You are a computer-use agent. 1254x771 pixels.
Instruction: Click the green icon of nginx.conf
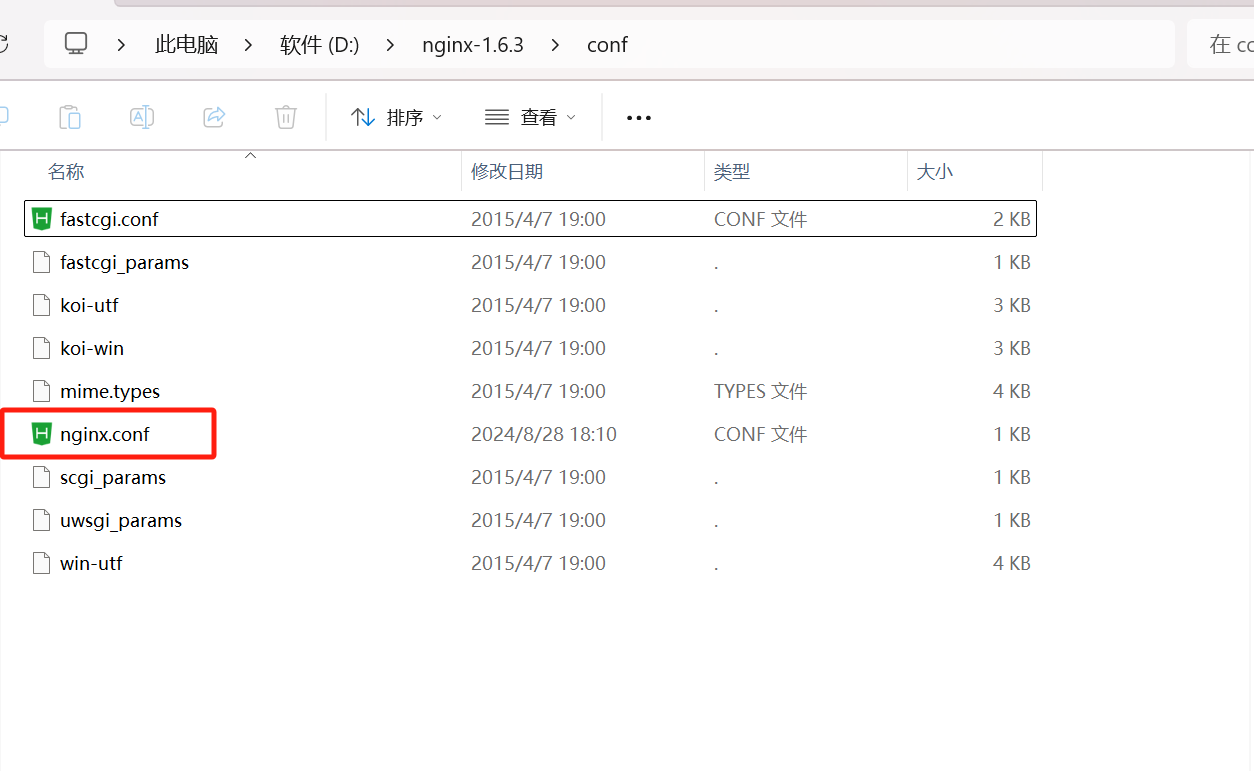point(41,434)
